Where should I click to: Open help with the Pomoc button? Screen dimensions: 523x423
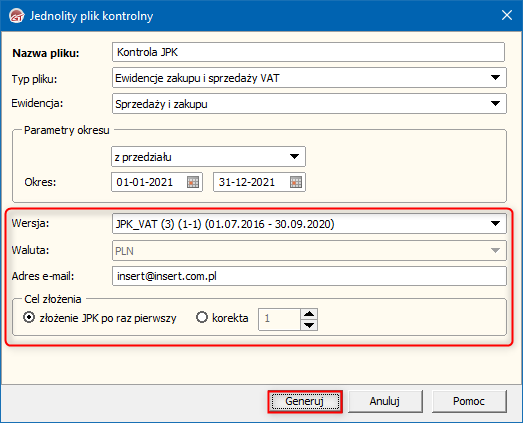[x=469, y=401]
